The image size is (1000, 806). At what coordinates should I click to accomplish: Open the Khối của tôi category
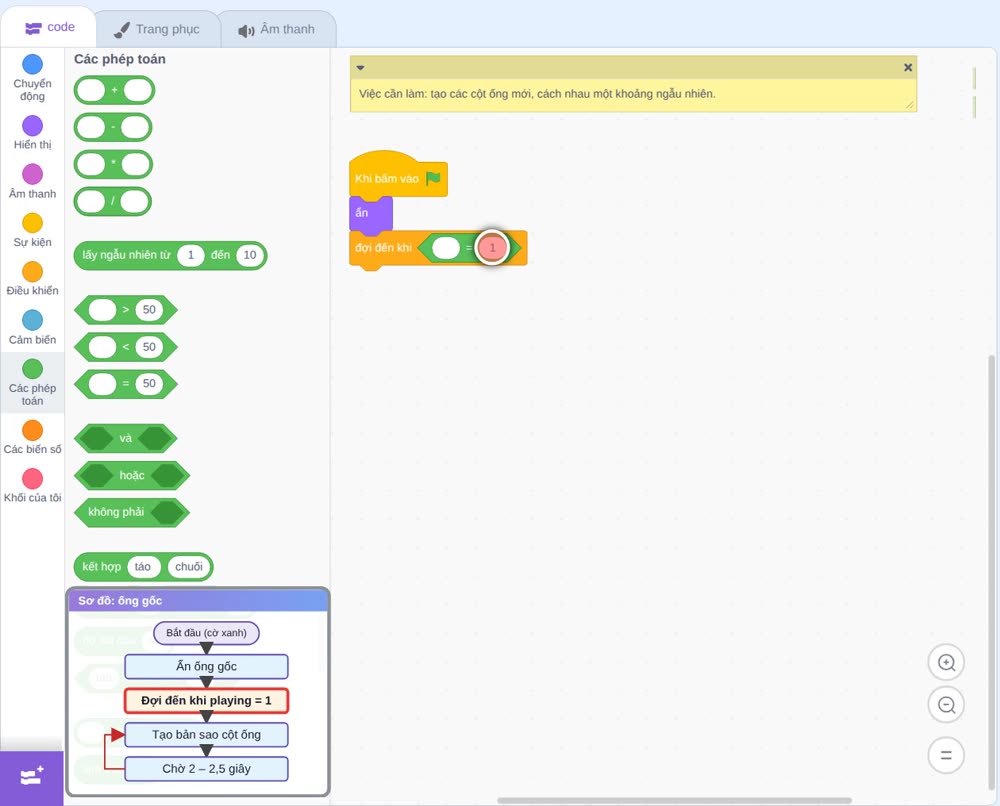click(x=33, y=486)
